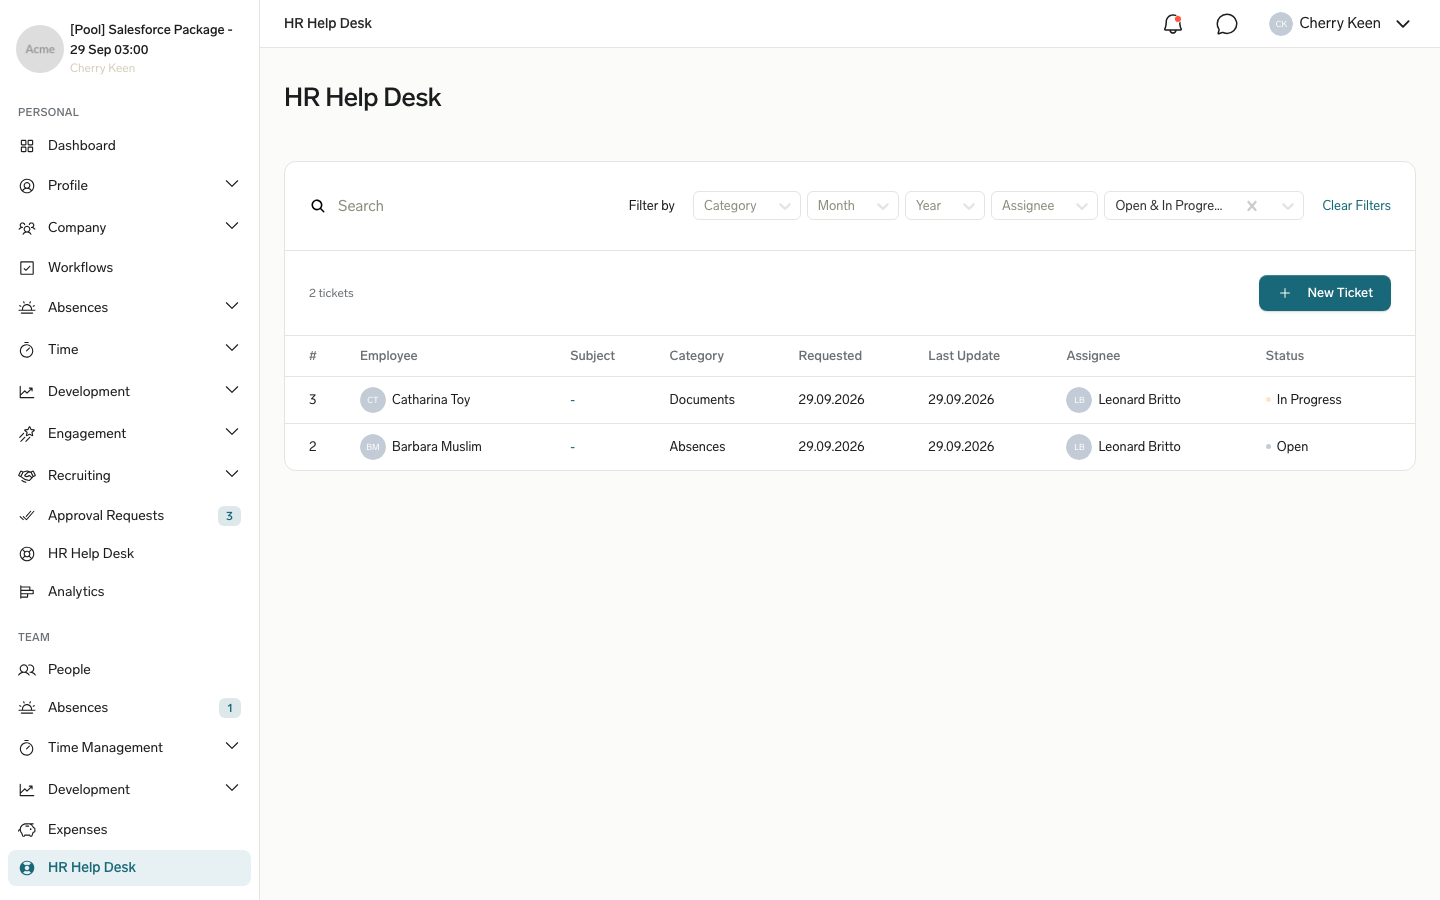Select the highlighted team HR Help Desk item
The height and width of the screenshot is (900, 1440).
point(129,868)
